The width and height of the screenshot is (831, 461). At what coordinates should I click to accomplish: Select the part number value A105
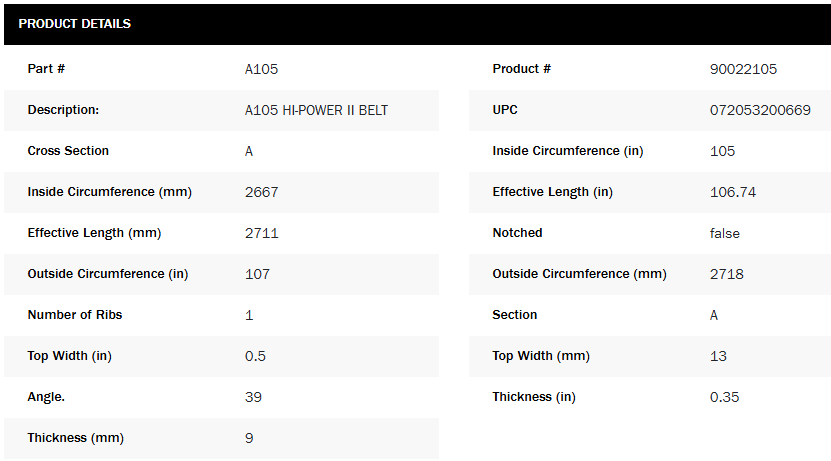coord(261,69)
